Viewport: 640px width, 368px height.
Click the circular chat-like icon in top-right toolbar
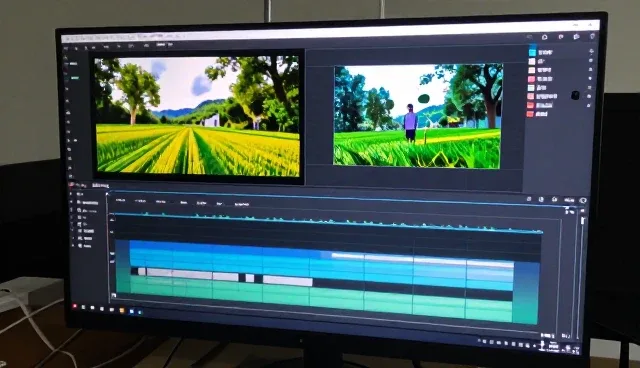(544, 37)
